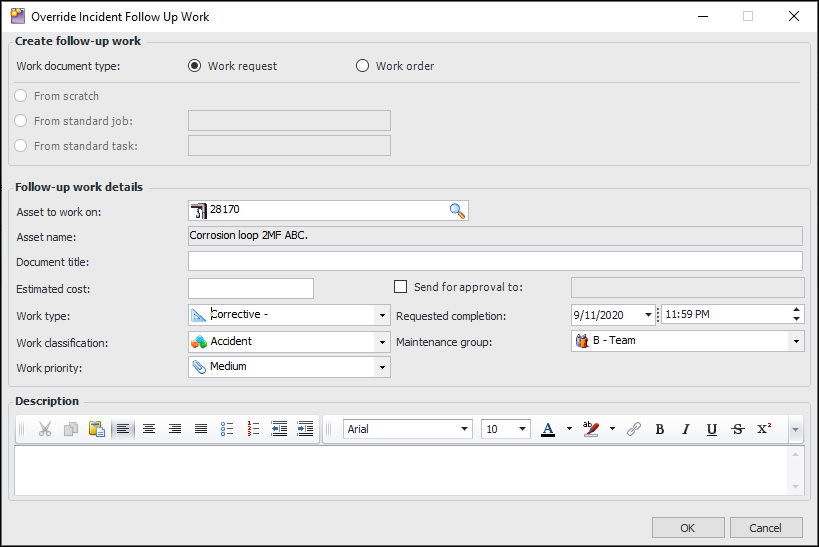Select the Work request radio button
819x547 pixels.
(x=196, y=67)
